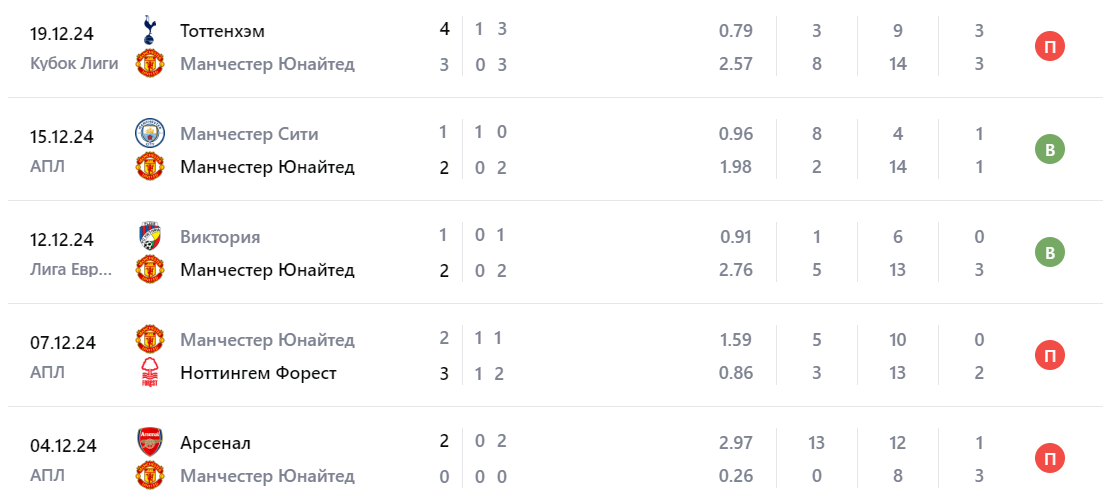Viewport: 1113px width, 501px height.
Task: Open the Арсенал team link
Action: 215,442
